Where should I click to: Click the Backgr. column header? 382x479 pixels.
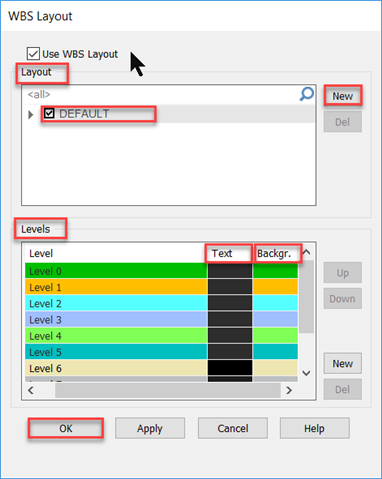[278, 253]
